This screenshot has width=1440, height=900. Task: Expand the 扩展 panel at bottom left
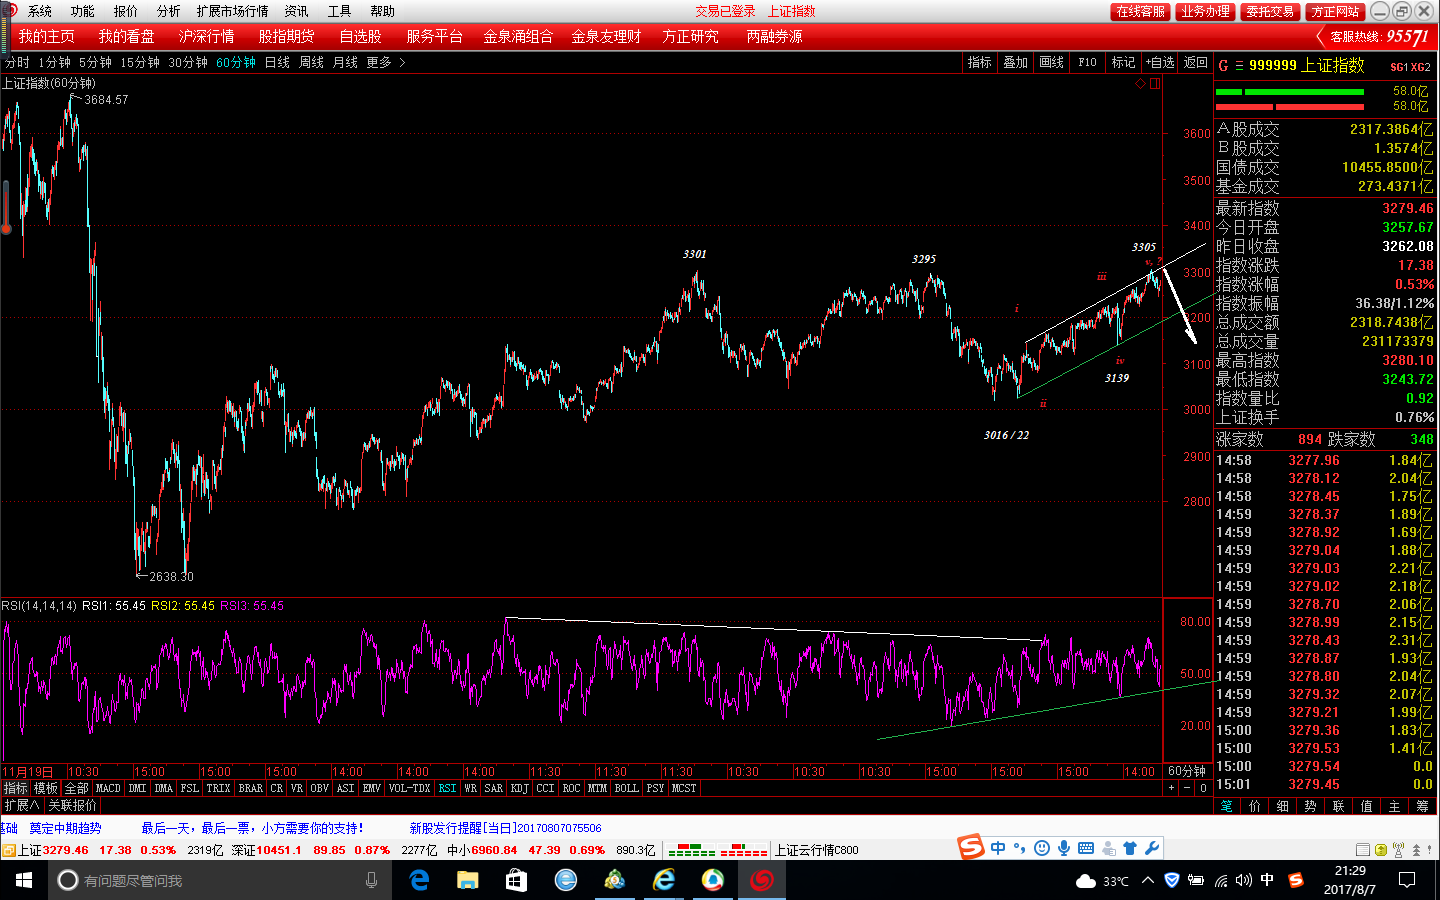(x=21, y=805)
